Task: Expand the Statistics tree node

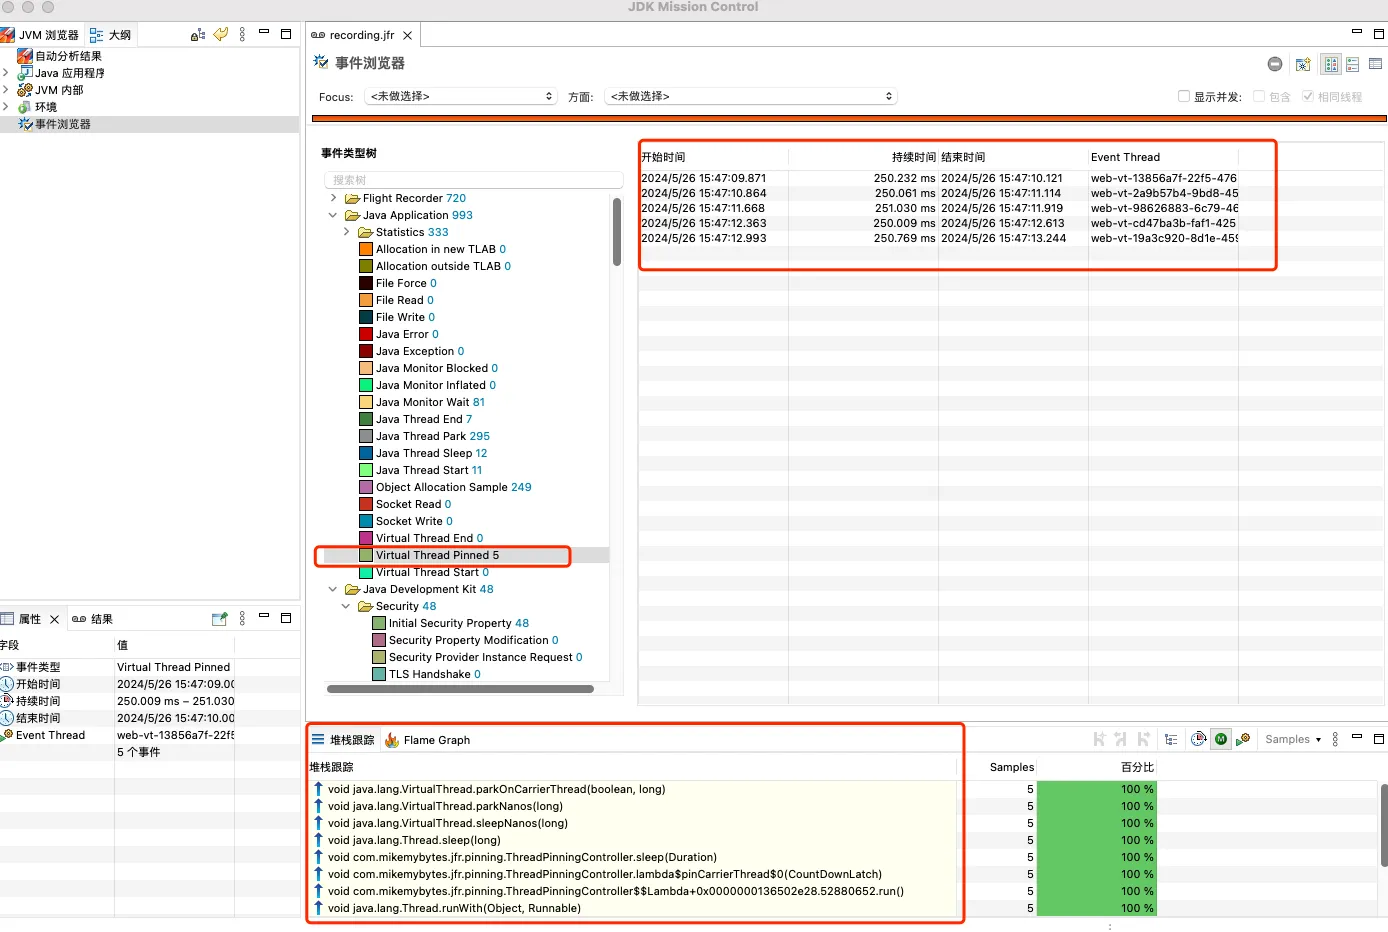Action: point(346,232)
